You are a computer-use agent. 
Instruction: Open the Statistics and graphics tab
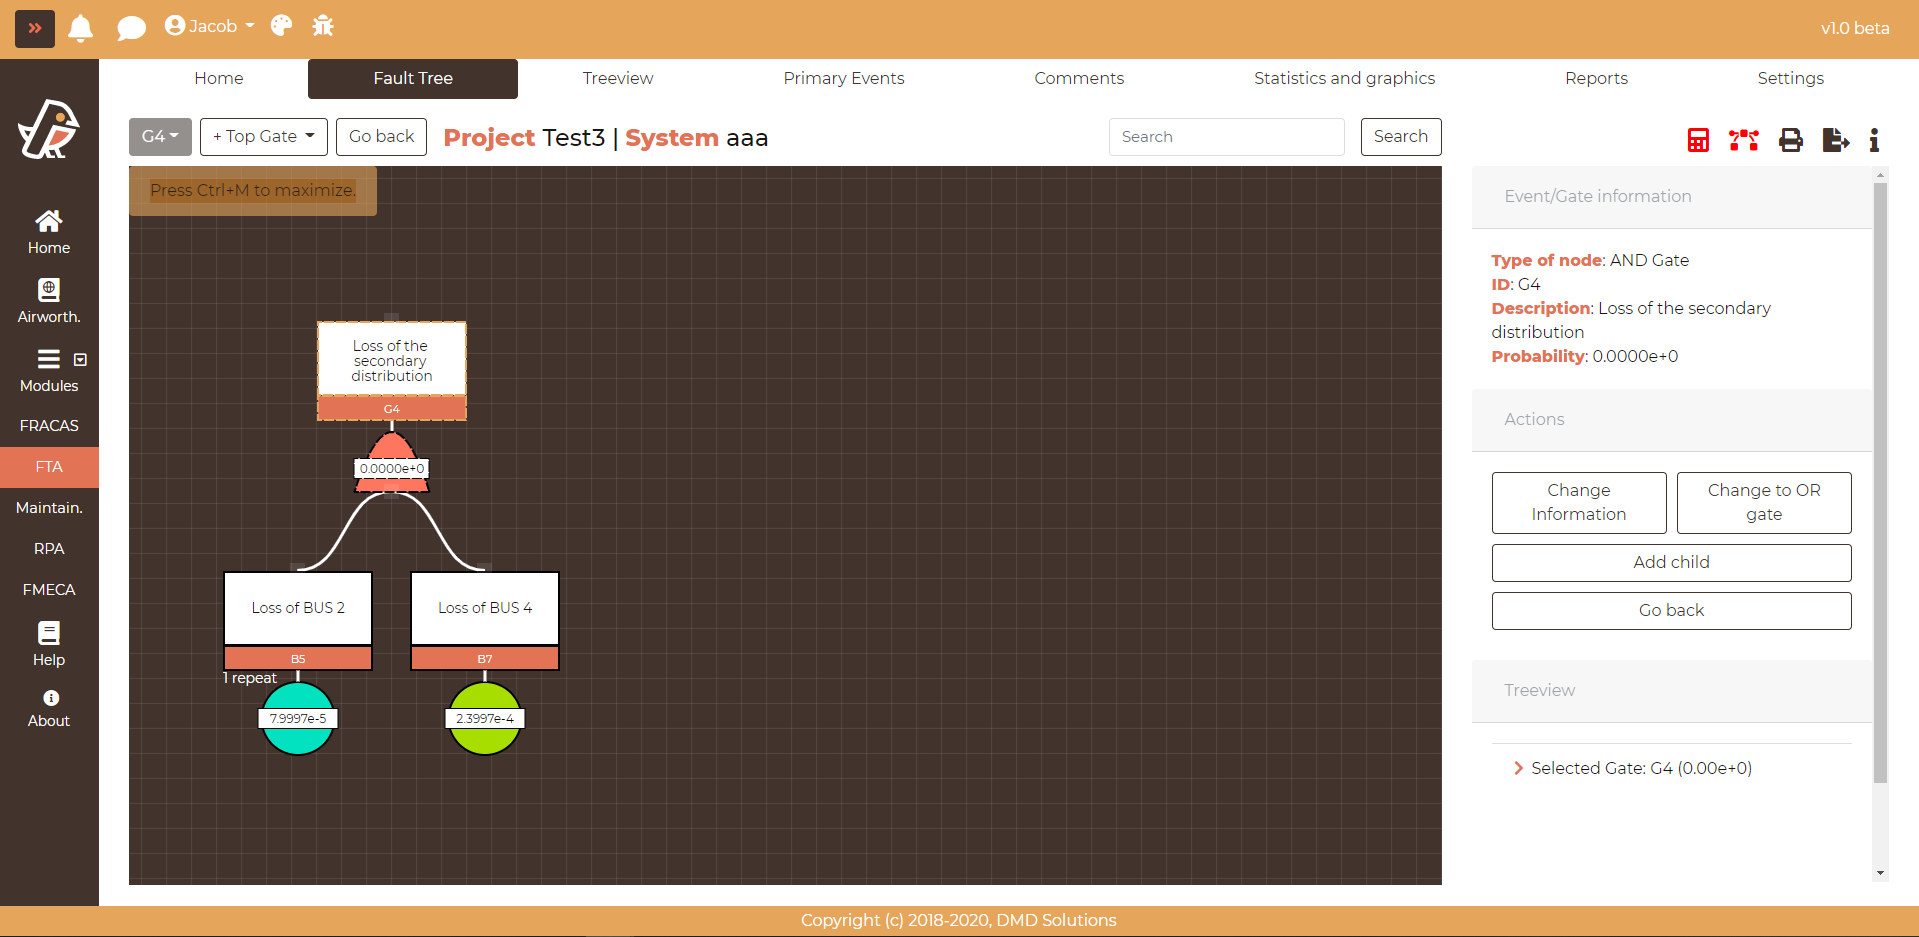click(1344, 78)
